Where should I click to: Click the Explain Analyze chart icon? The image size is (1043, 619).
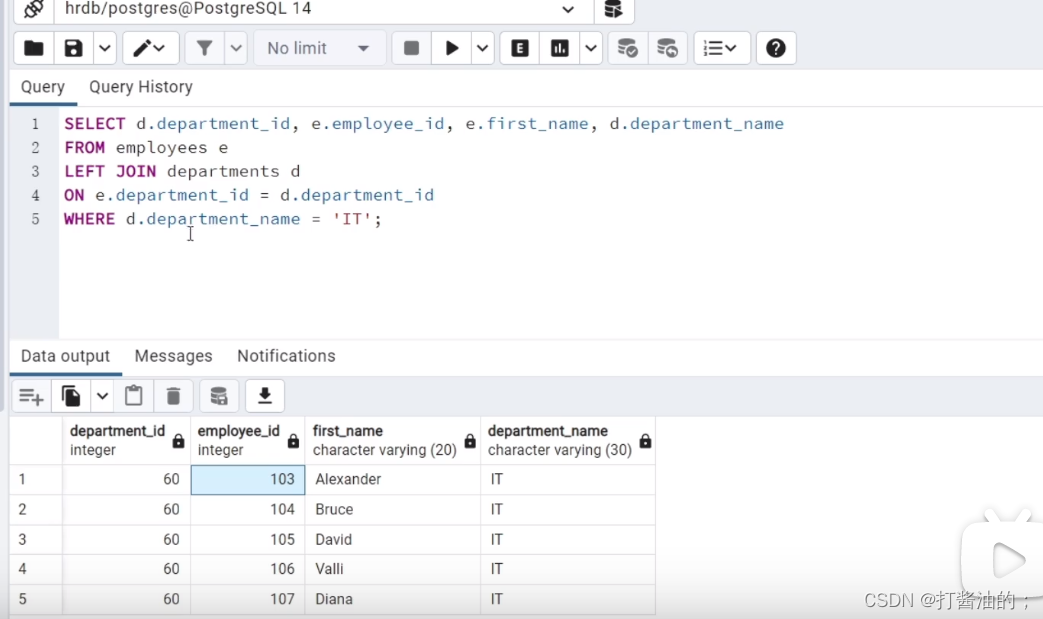tap(559, 49)
